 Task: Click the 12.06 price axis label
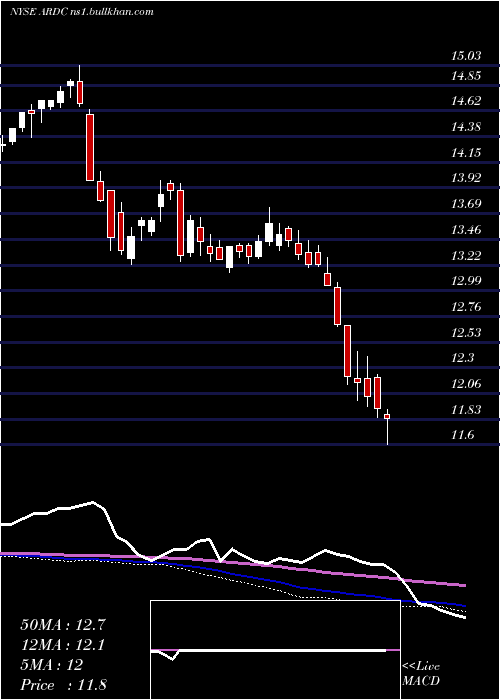(x=466, y=384)
